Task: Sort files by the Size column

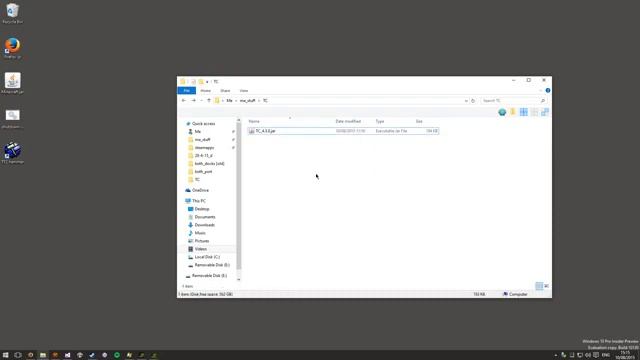Action: [419, 121]
